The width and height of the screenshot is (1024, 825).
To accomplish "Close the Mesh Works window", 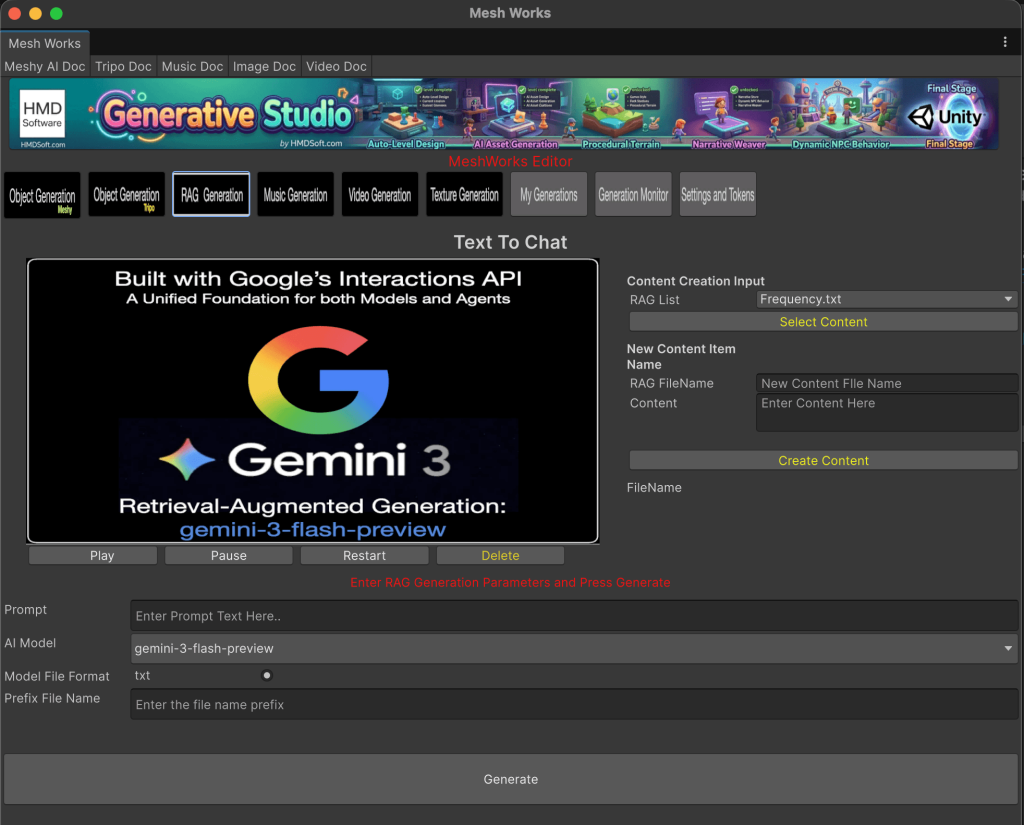I will point(14,13).
